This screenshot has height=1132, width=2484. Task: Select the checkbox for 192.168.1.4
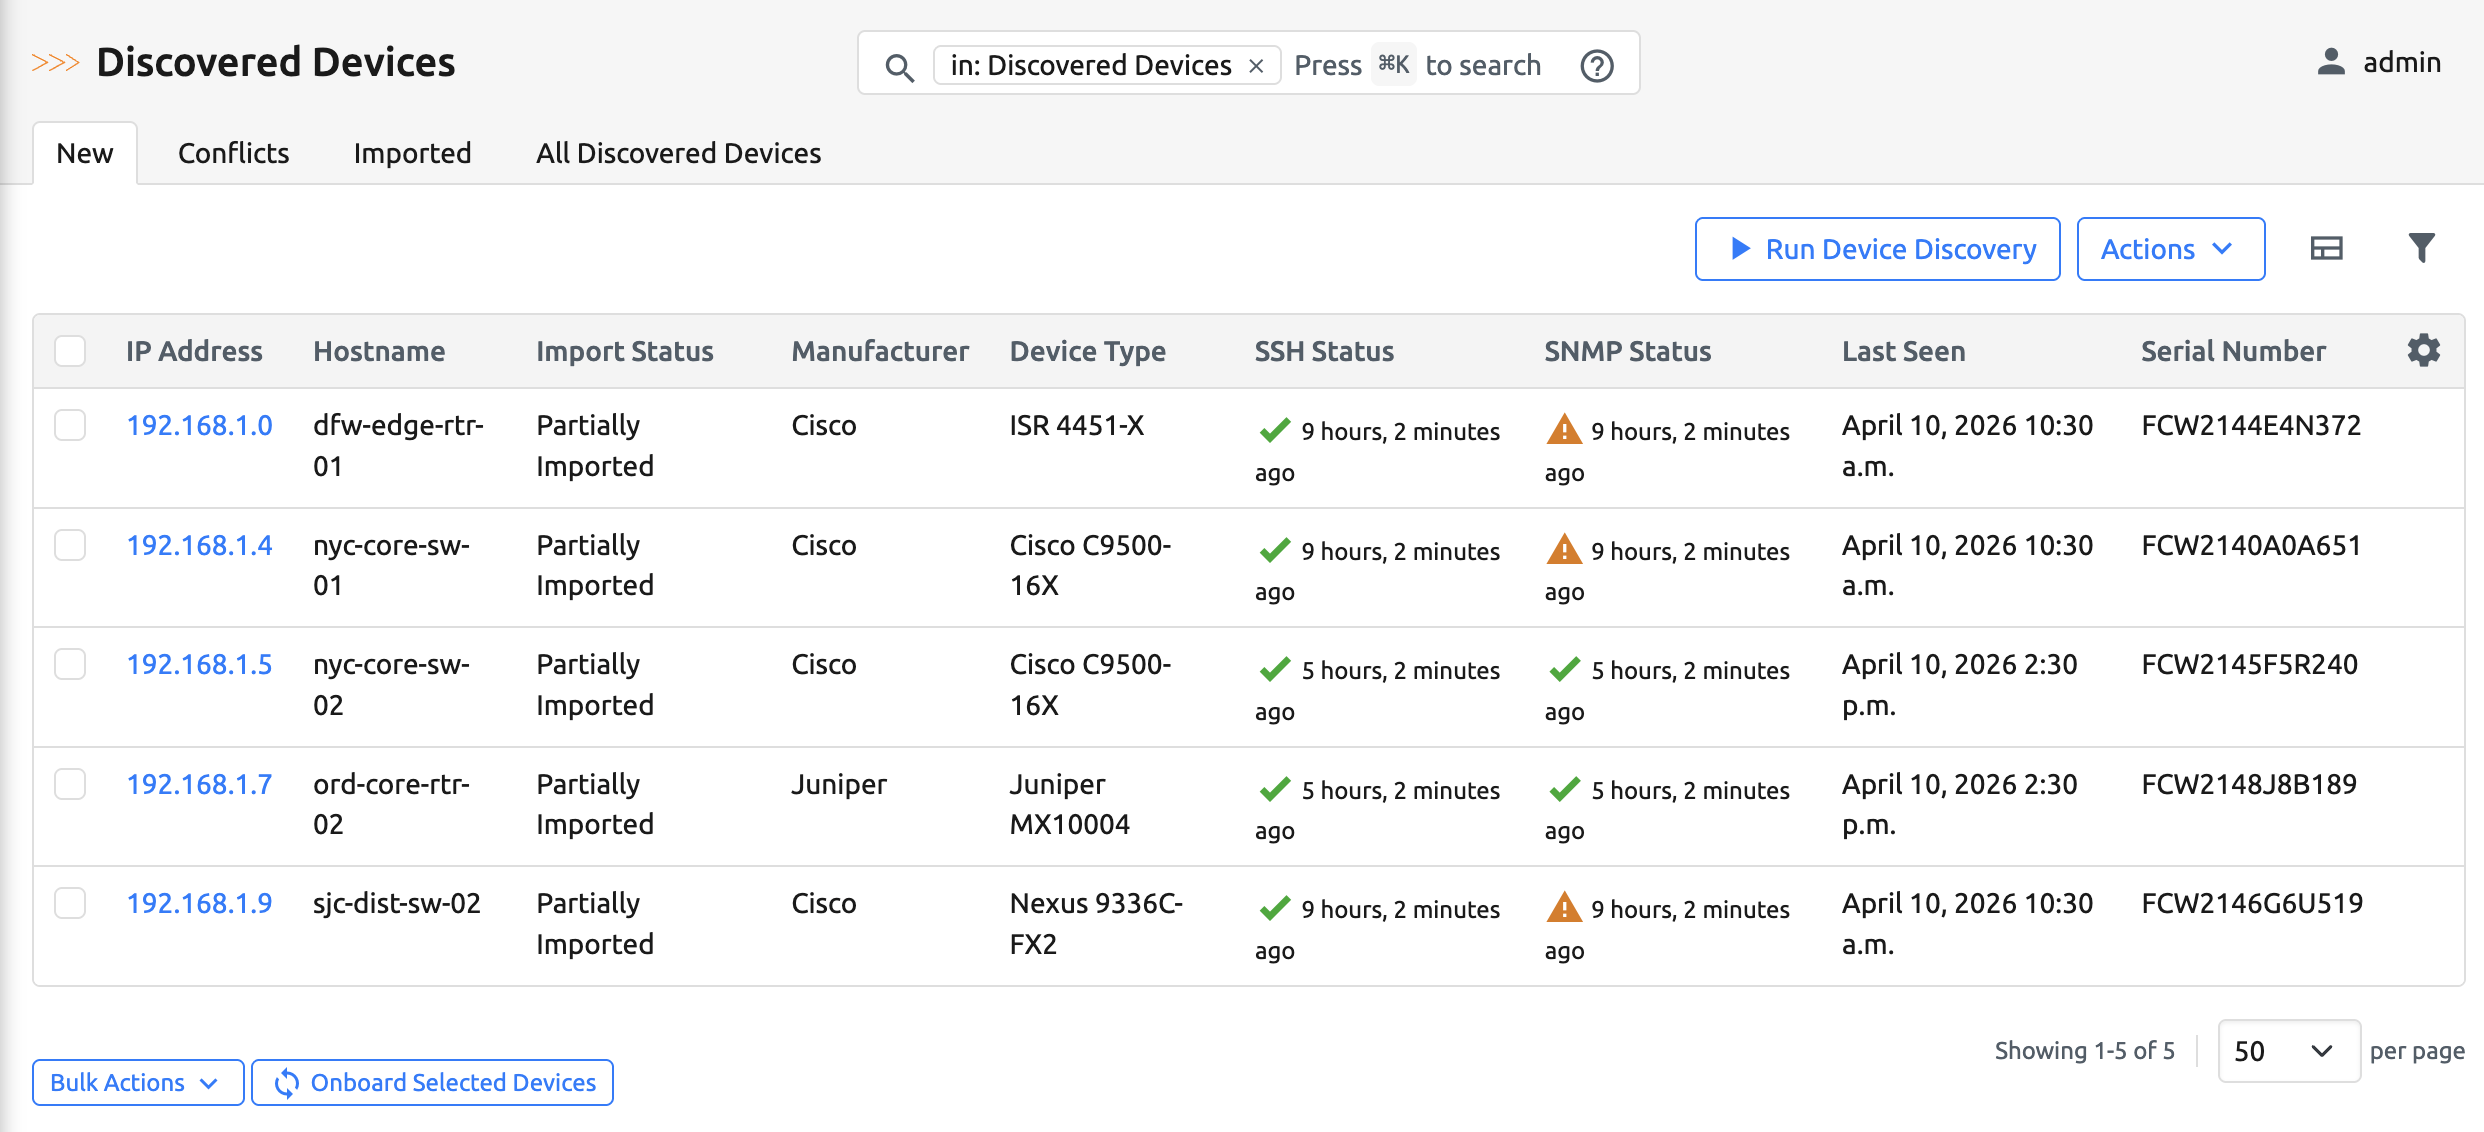click(70, 545)
